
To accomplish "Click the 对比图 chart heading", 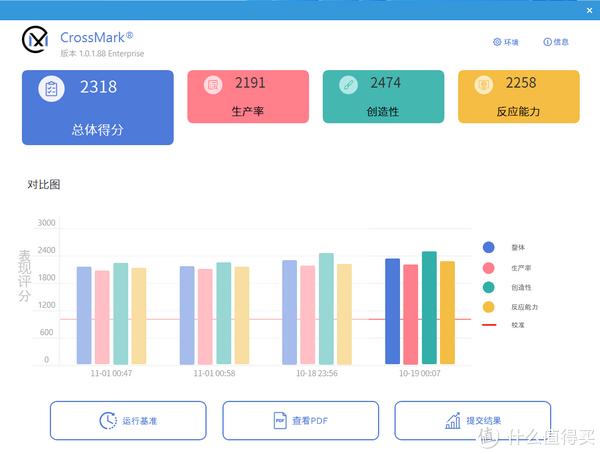I will pyautogui.click(x=44, y=185).
